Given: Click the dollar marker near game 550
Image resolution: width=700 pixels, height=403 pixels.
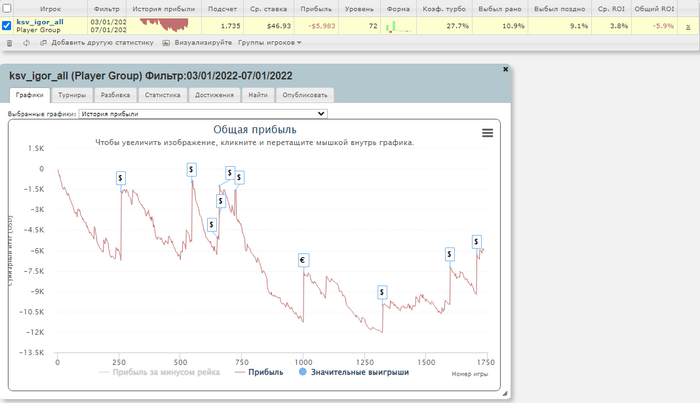Looking at the screenshot, I should 192,170.
